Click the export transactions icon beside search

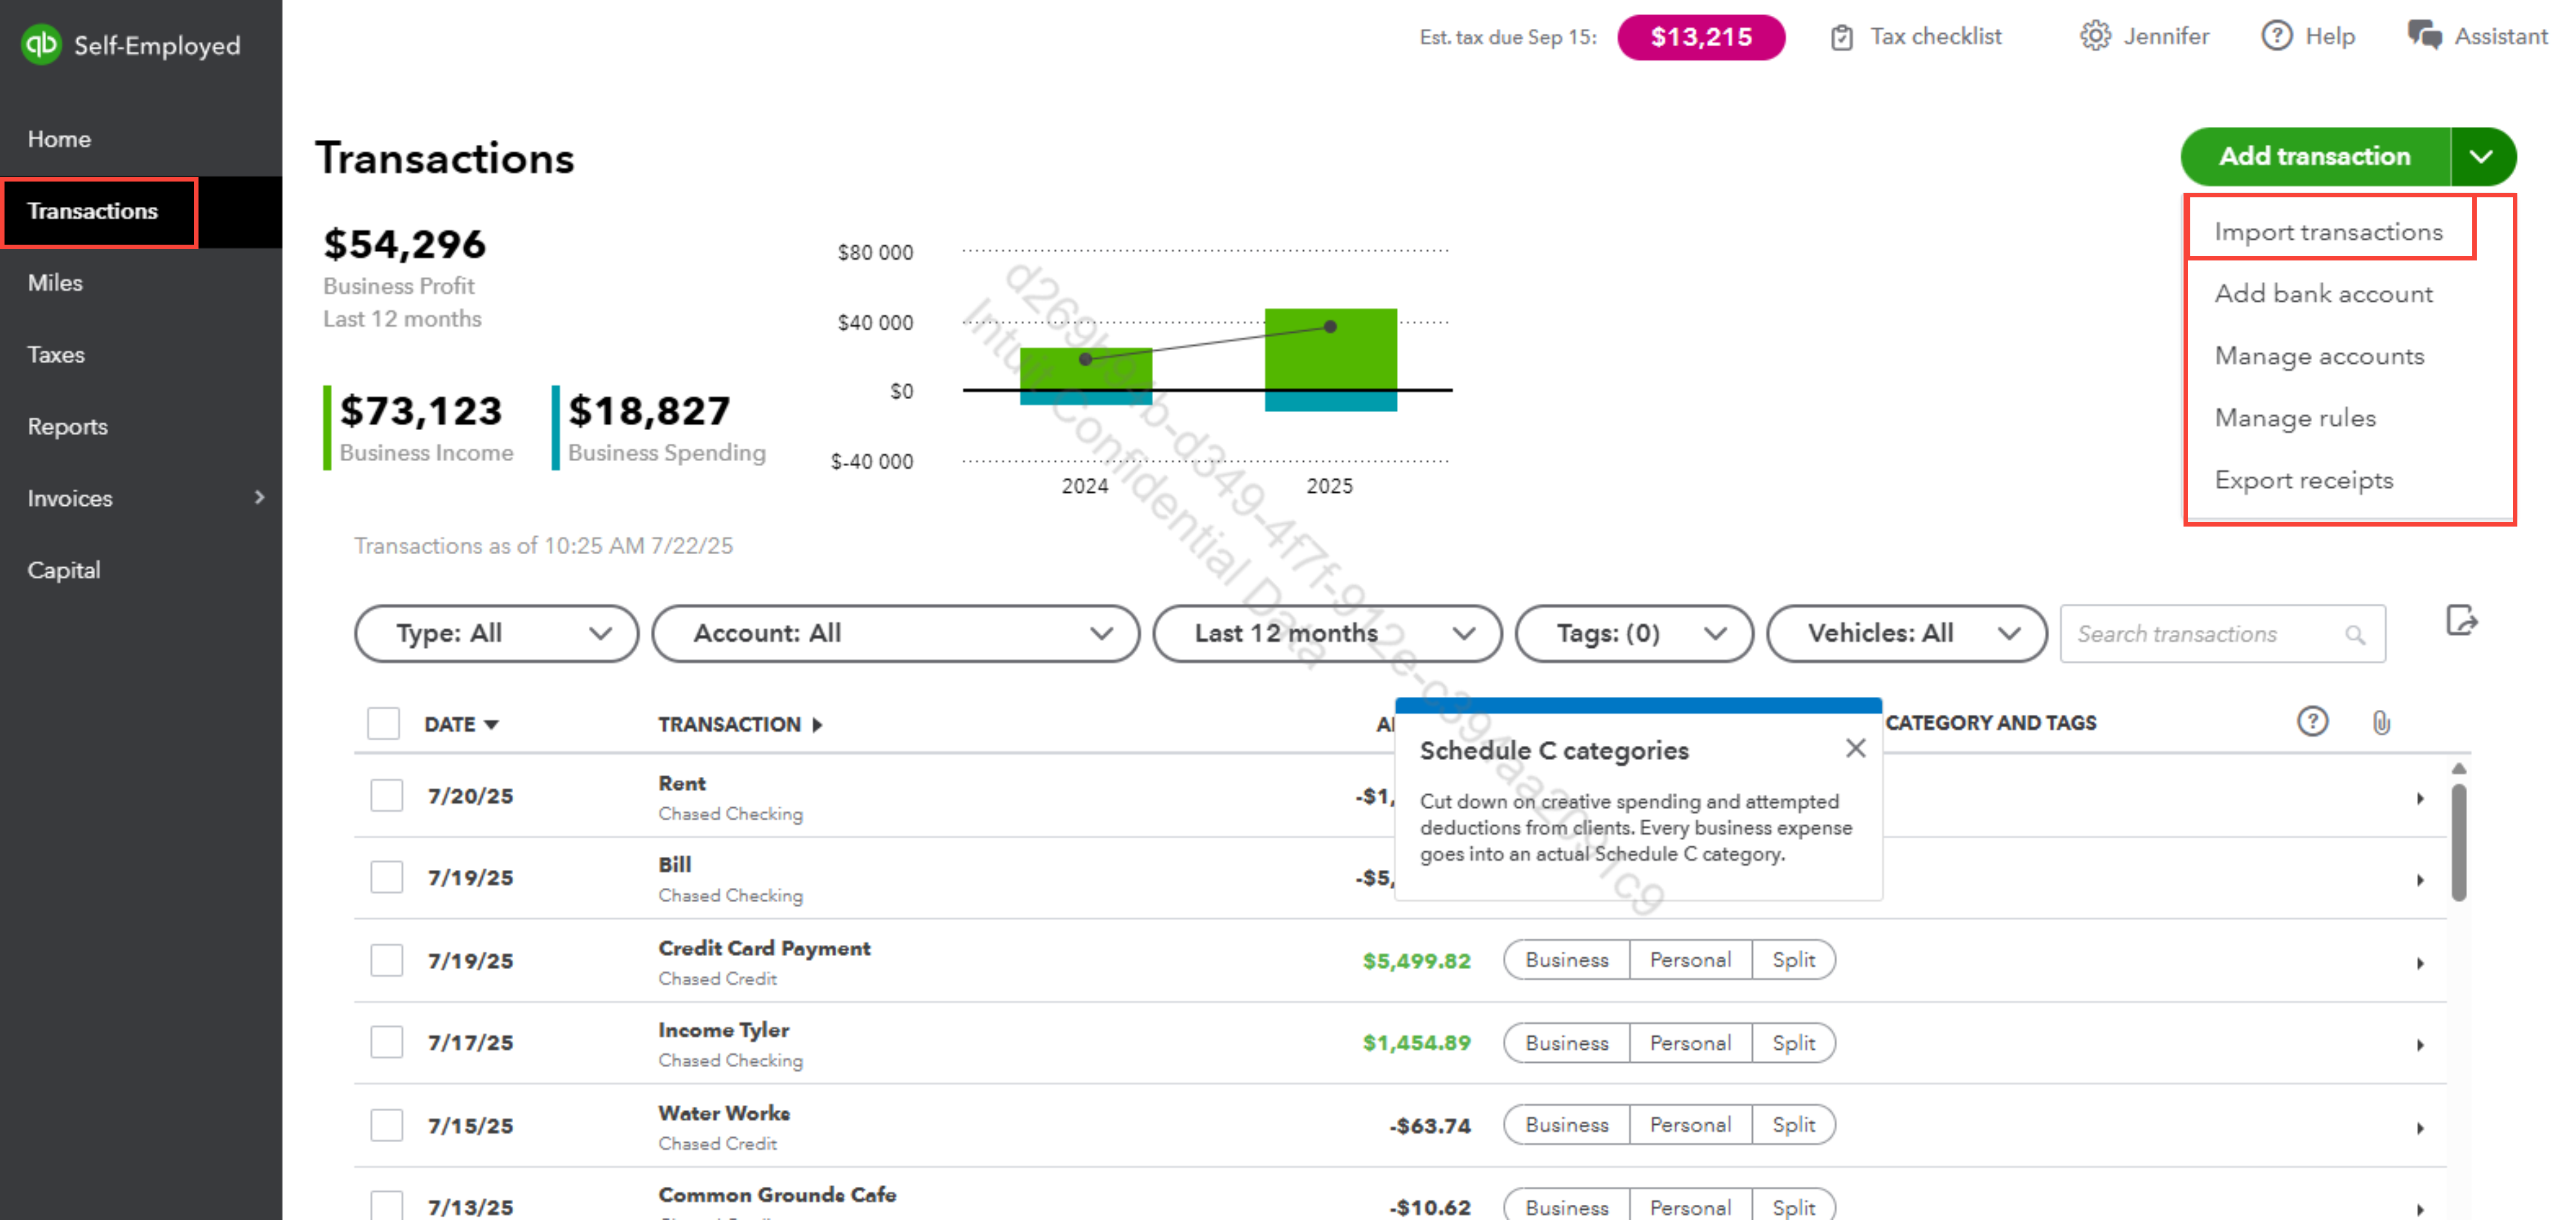(x=2461, y=621)
